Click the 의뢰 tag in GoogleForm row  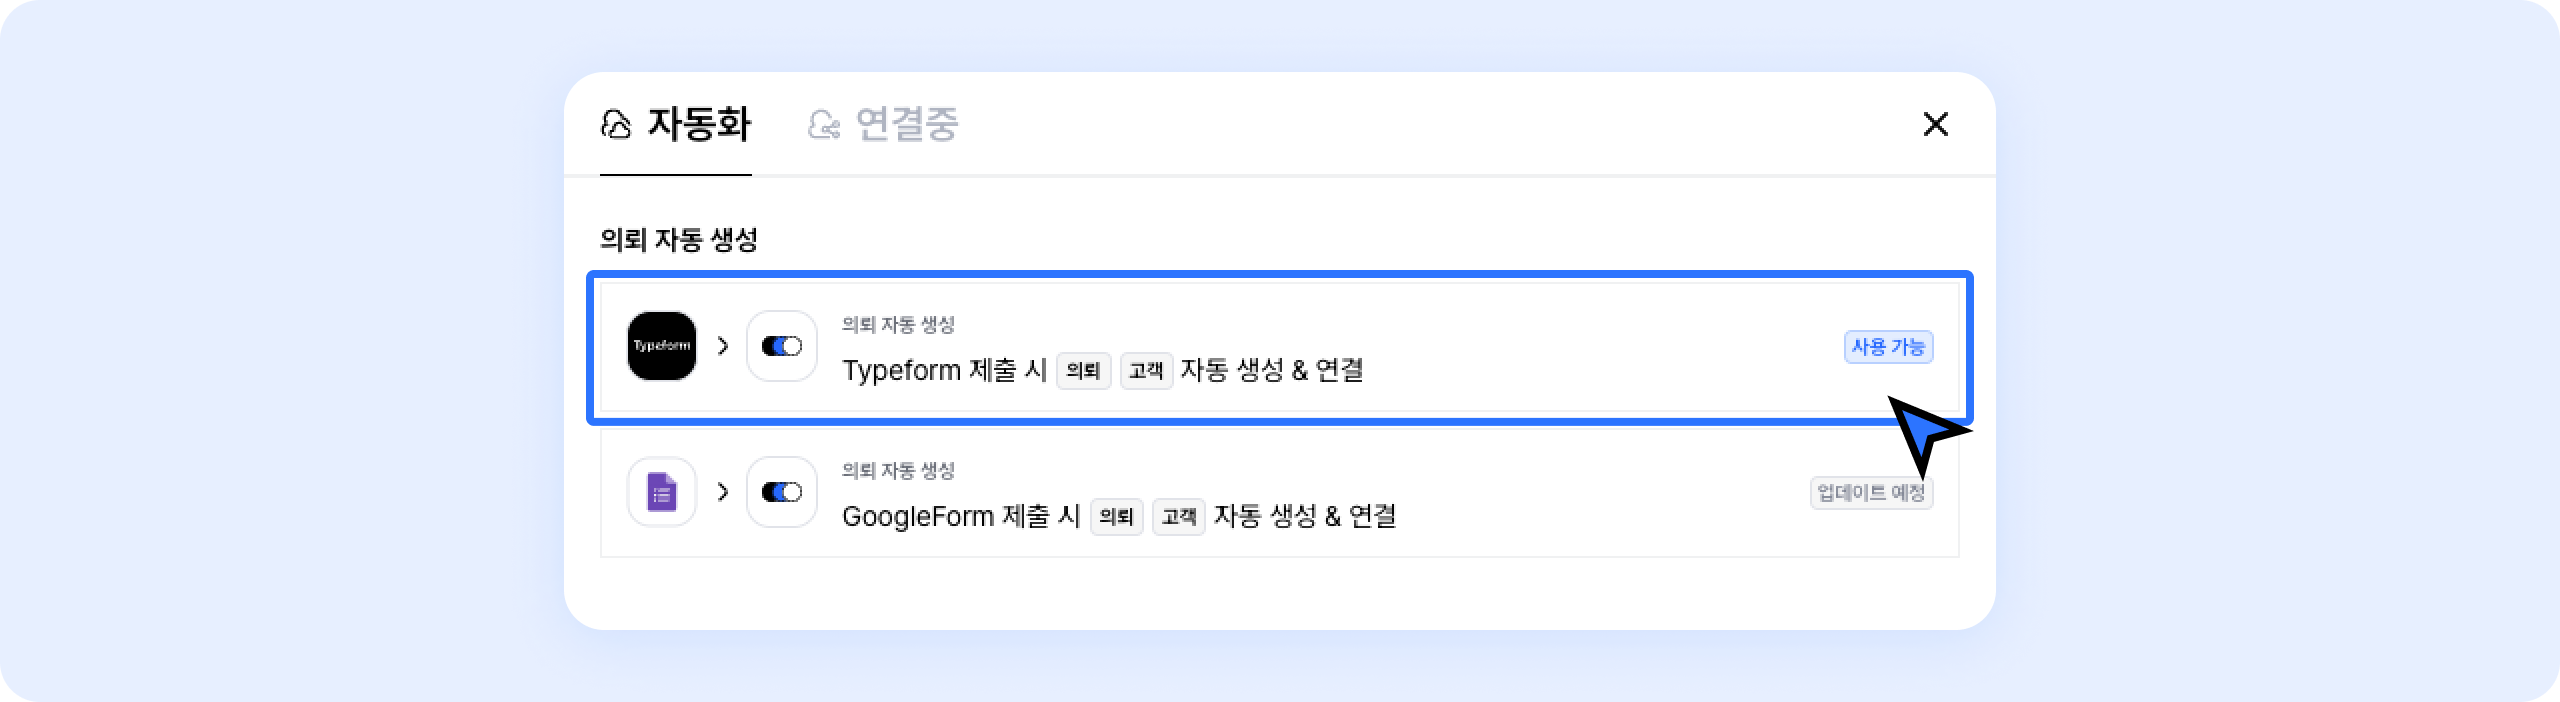coord(1116,517)
